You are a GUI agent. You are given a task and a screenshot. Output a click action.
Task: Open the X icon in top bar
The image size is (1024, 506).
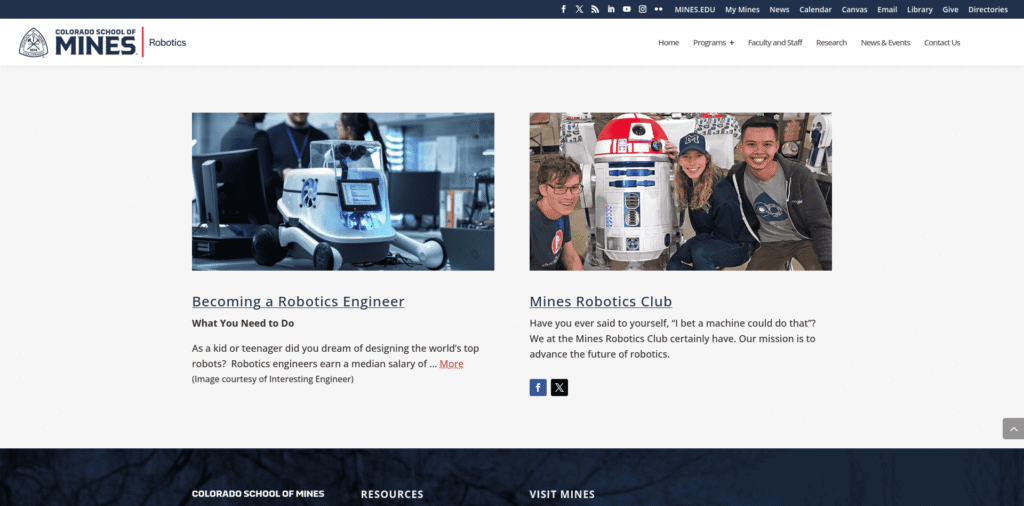tap(579, 9)
